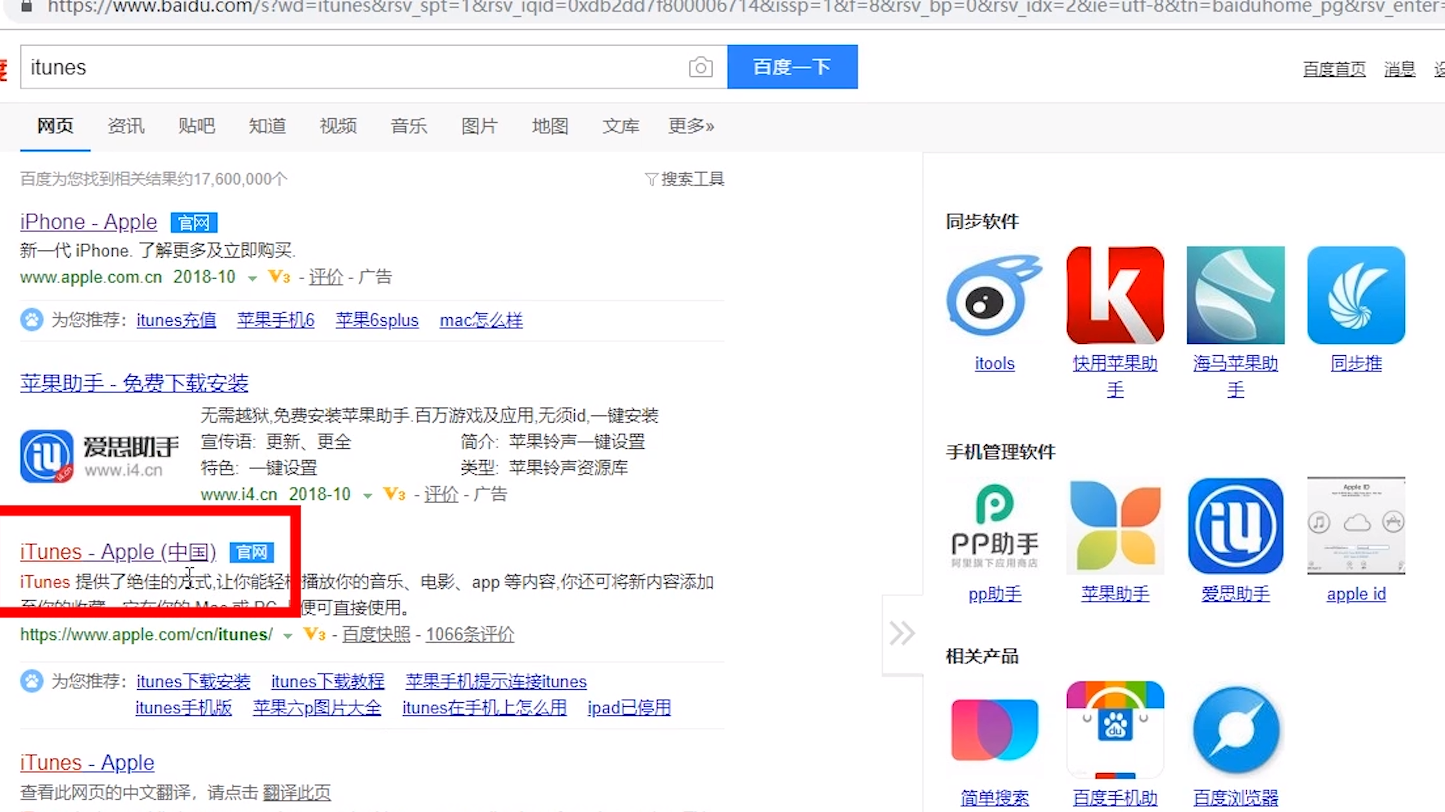This screenshot has width=1445, height=812.
Task: Open the 苹果助手 colorful petals icon
Action: click(1115, 526)
